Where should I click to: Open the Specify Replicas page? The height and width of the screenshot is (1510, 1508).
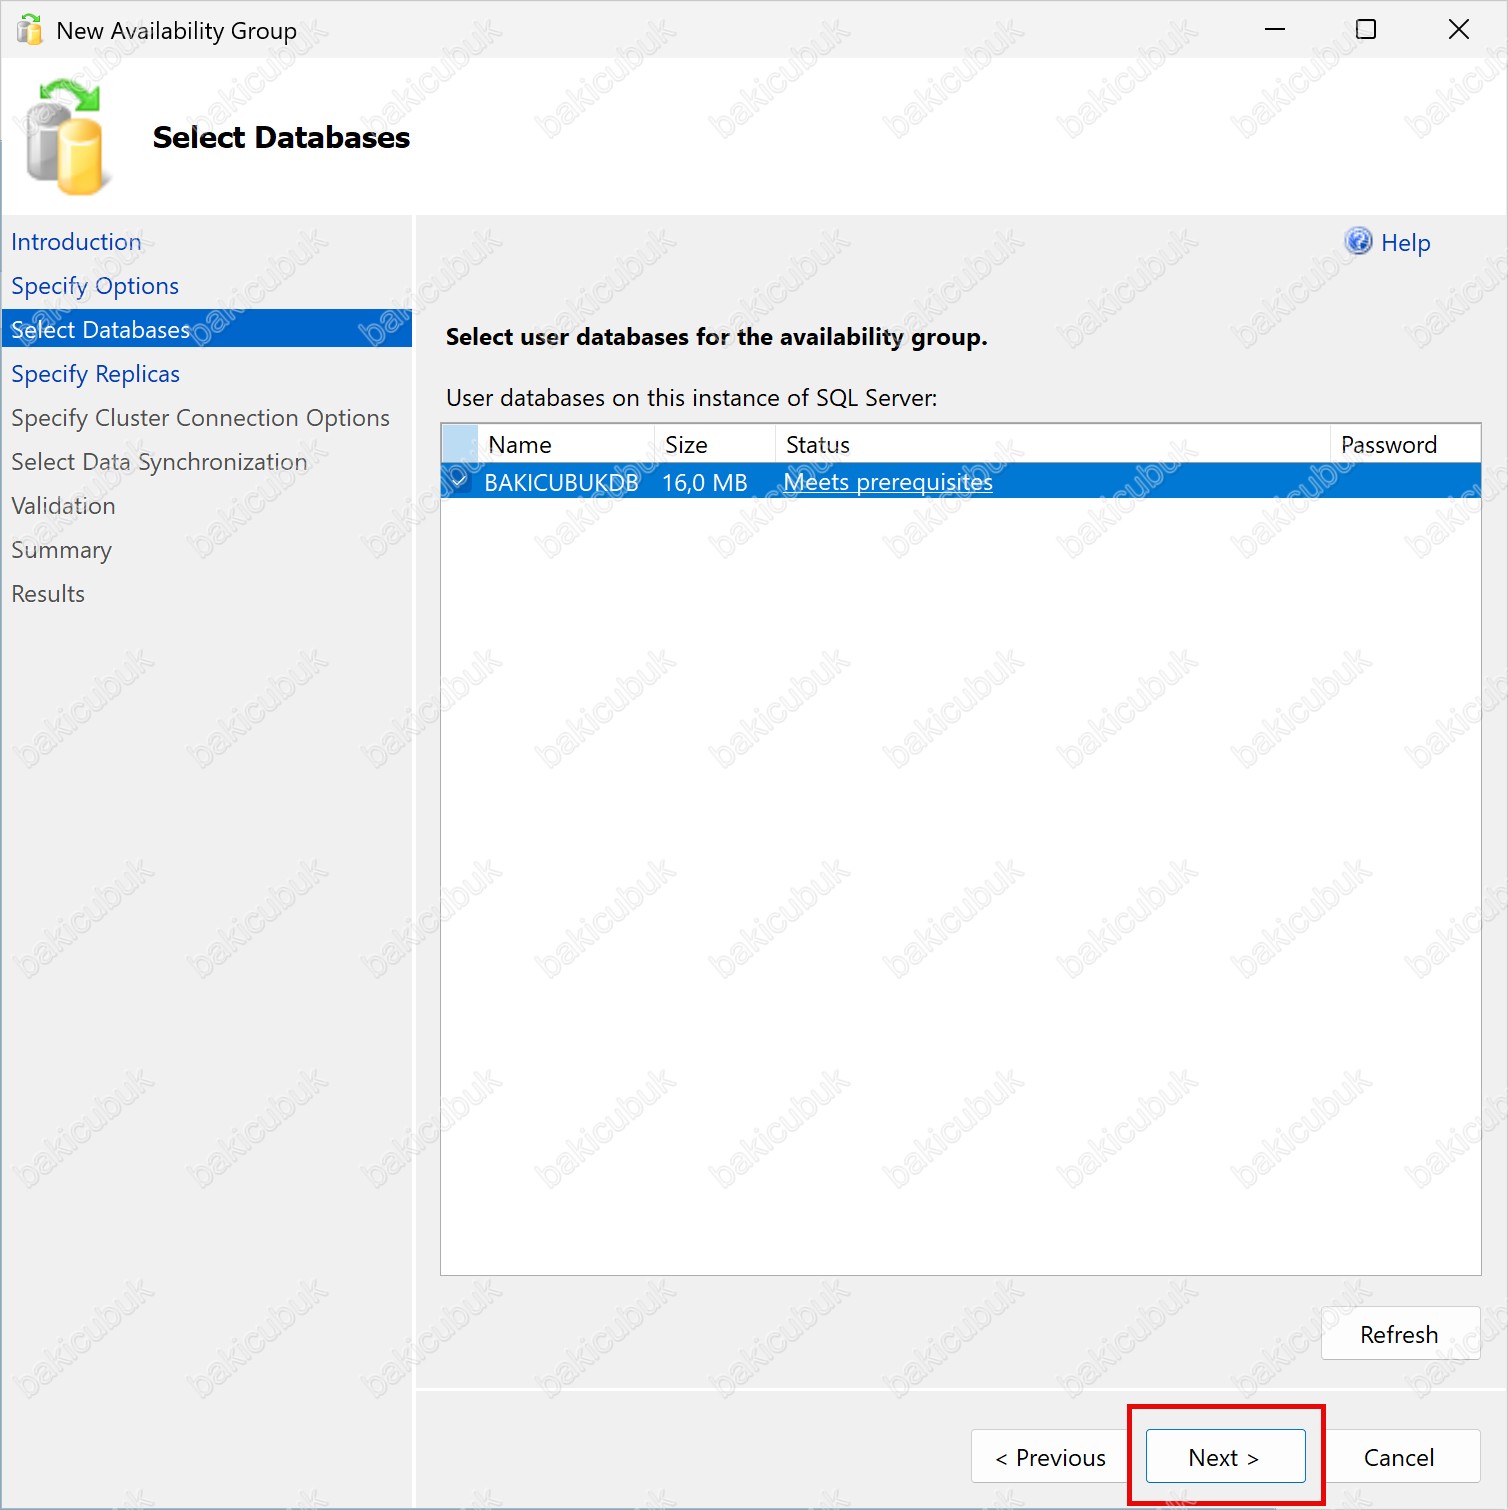pos(96,374)
